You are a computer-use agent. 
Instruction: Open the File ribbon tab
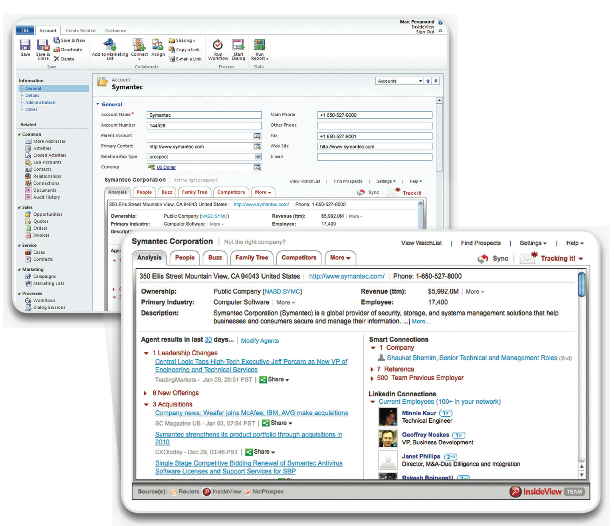pos(25,30)
